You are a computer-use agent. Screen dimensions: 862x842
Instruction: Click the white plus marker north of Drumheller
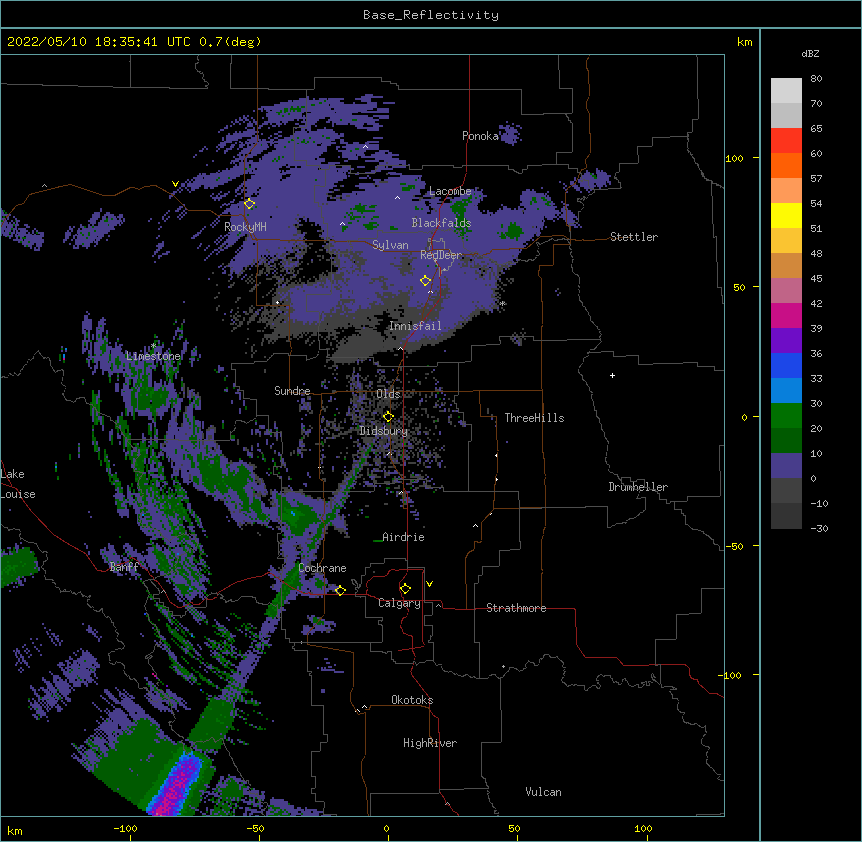pyautogui.click(x=612, y=375)
